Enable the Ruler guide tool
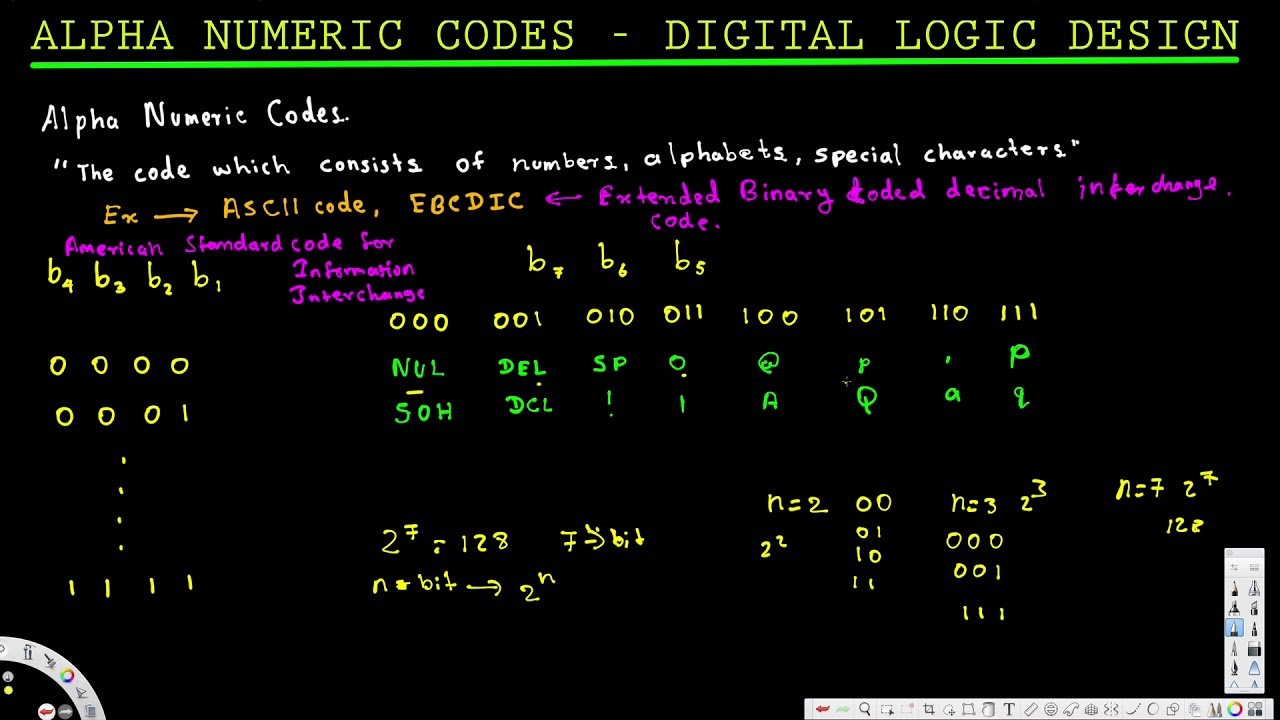This screenshot has height=720, width=1280. coord(1031,709)
